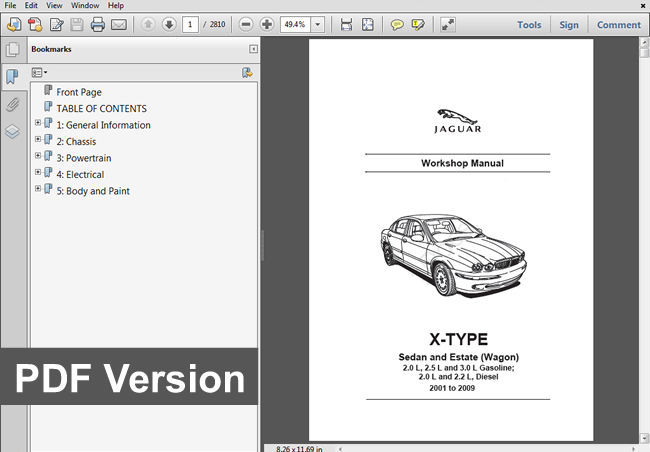The height and width of the screenshot is (452, 650).
Task: Close the document with X button
Action: (x=643, y=5)
